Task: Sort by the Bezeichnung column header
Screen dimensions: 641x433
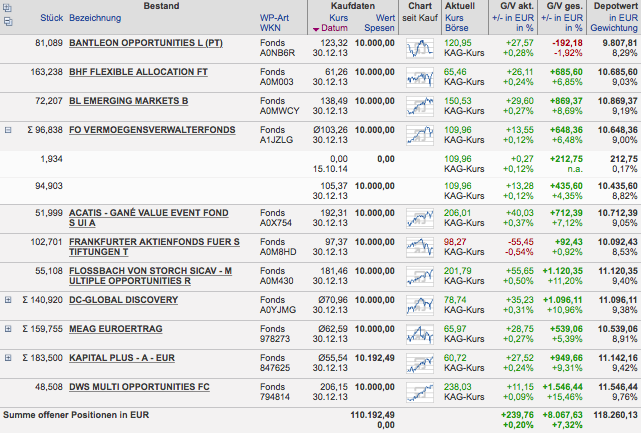Action: pos(95,18)
